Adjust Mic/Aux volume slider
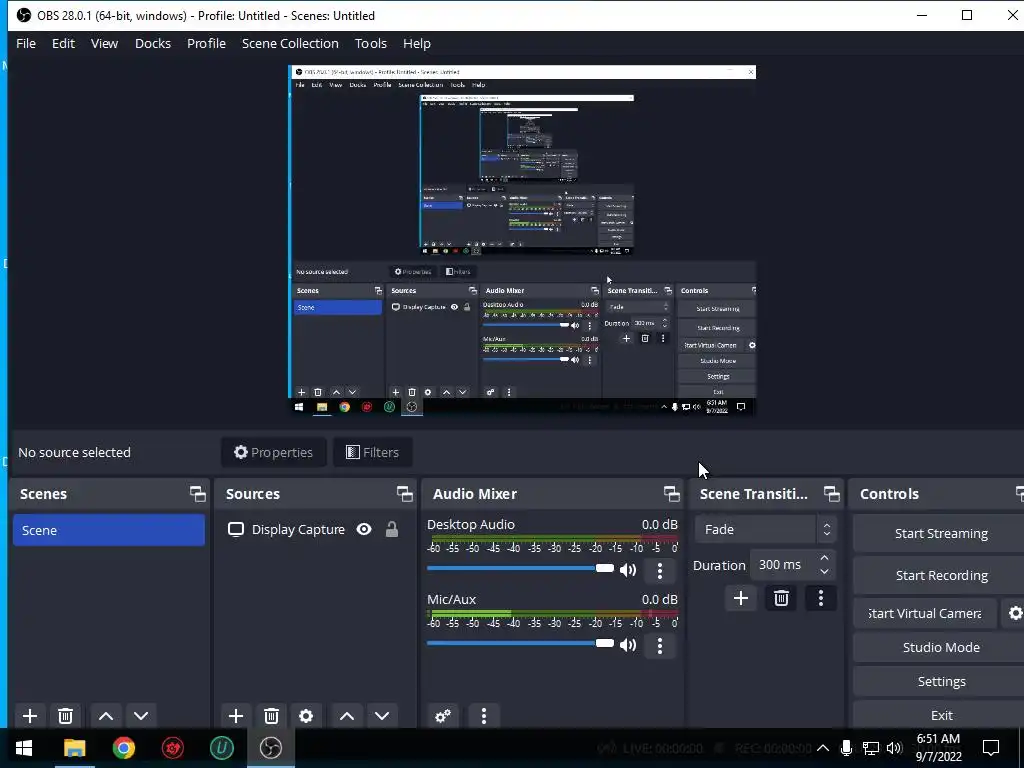The width and height of the screenshot is (1024, 768). tap(520, 643)
